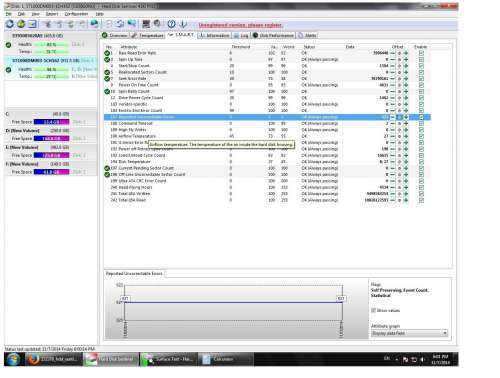
Task: Toggle the Show values checkbox
Action: pos(373,310)
